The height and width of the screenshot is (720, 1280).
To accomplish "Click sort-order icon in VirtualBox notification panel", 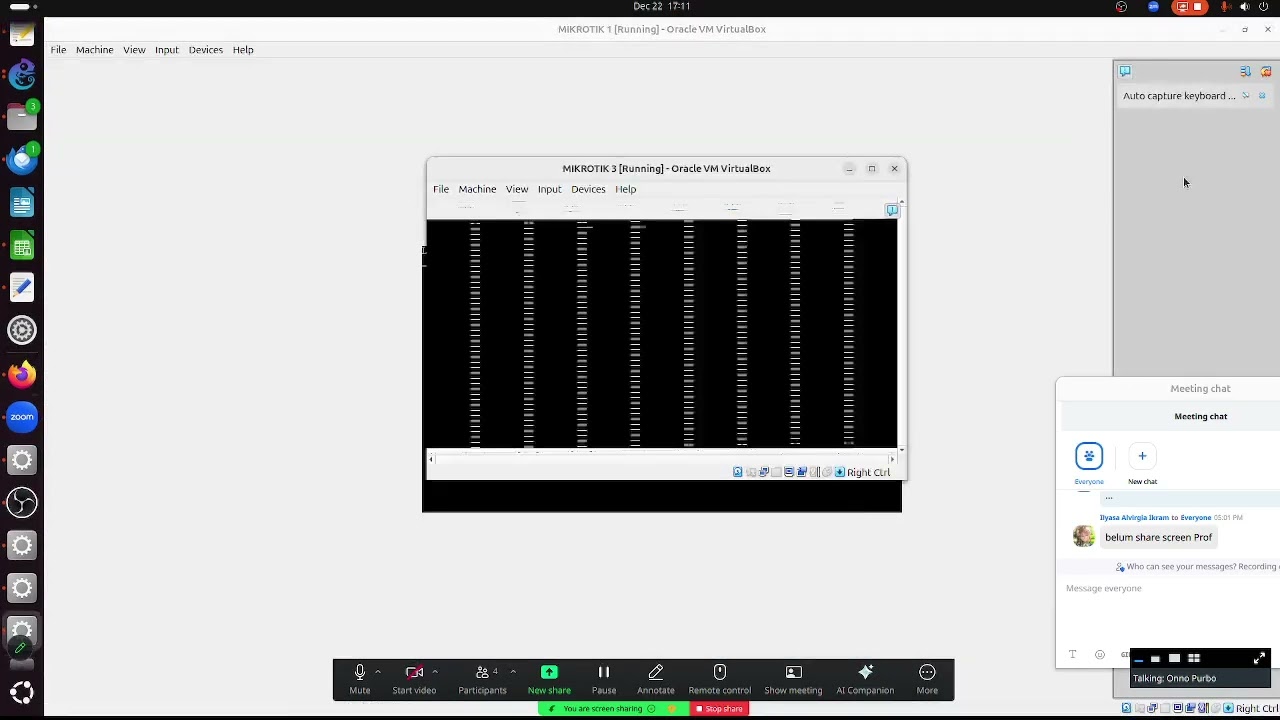I will tap(1245, 72).
